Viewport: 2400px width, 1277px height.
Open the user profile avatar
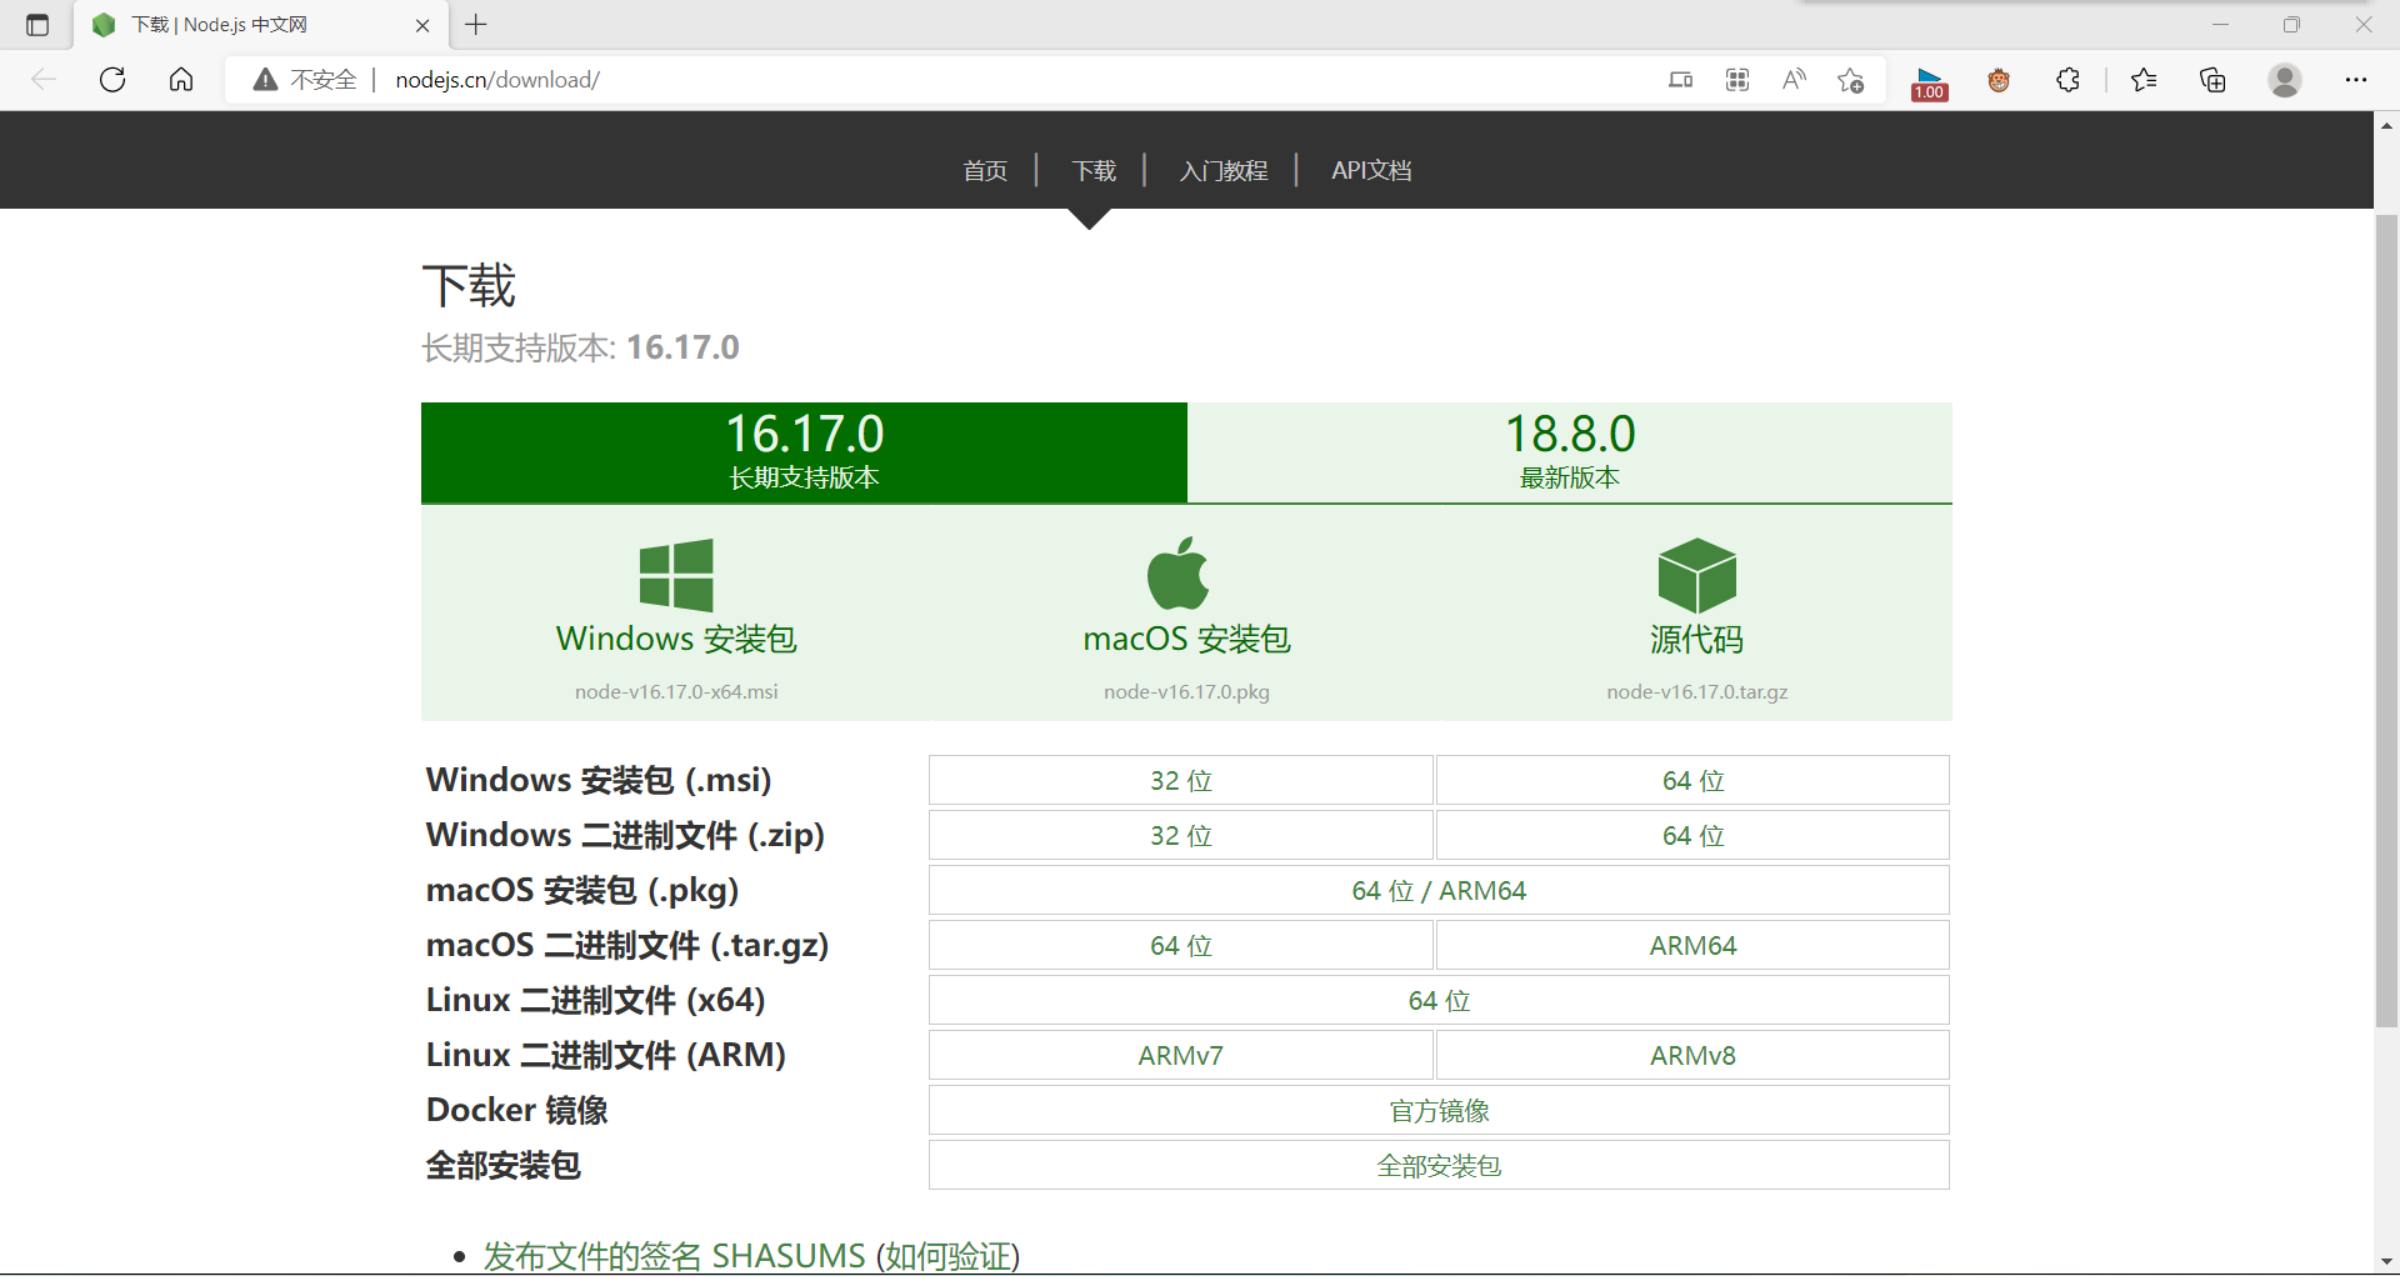pyautogui.click(x=2284, y=80)
